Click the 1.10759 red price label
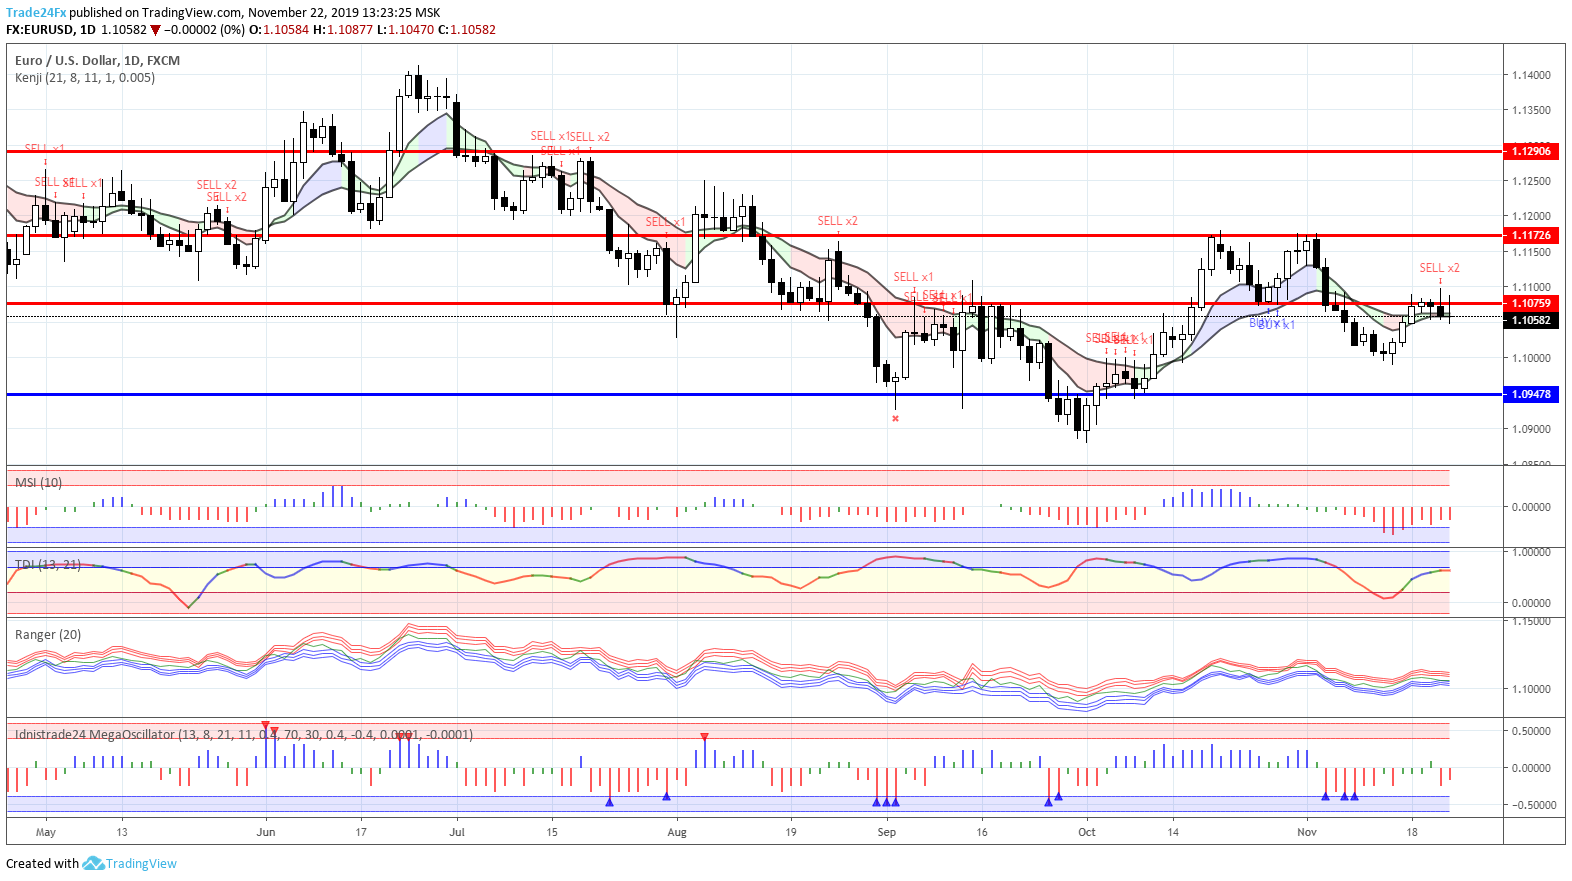 pyautogui.click(x=1531, y=303)
